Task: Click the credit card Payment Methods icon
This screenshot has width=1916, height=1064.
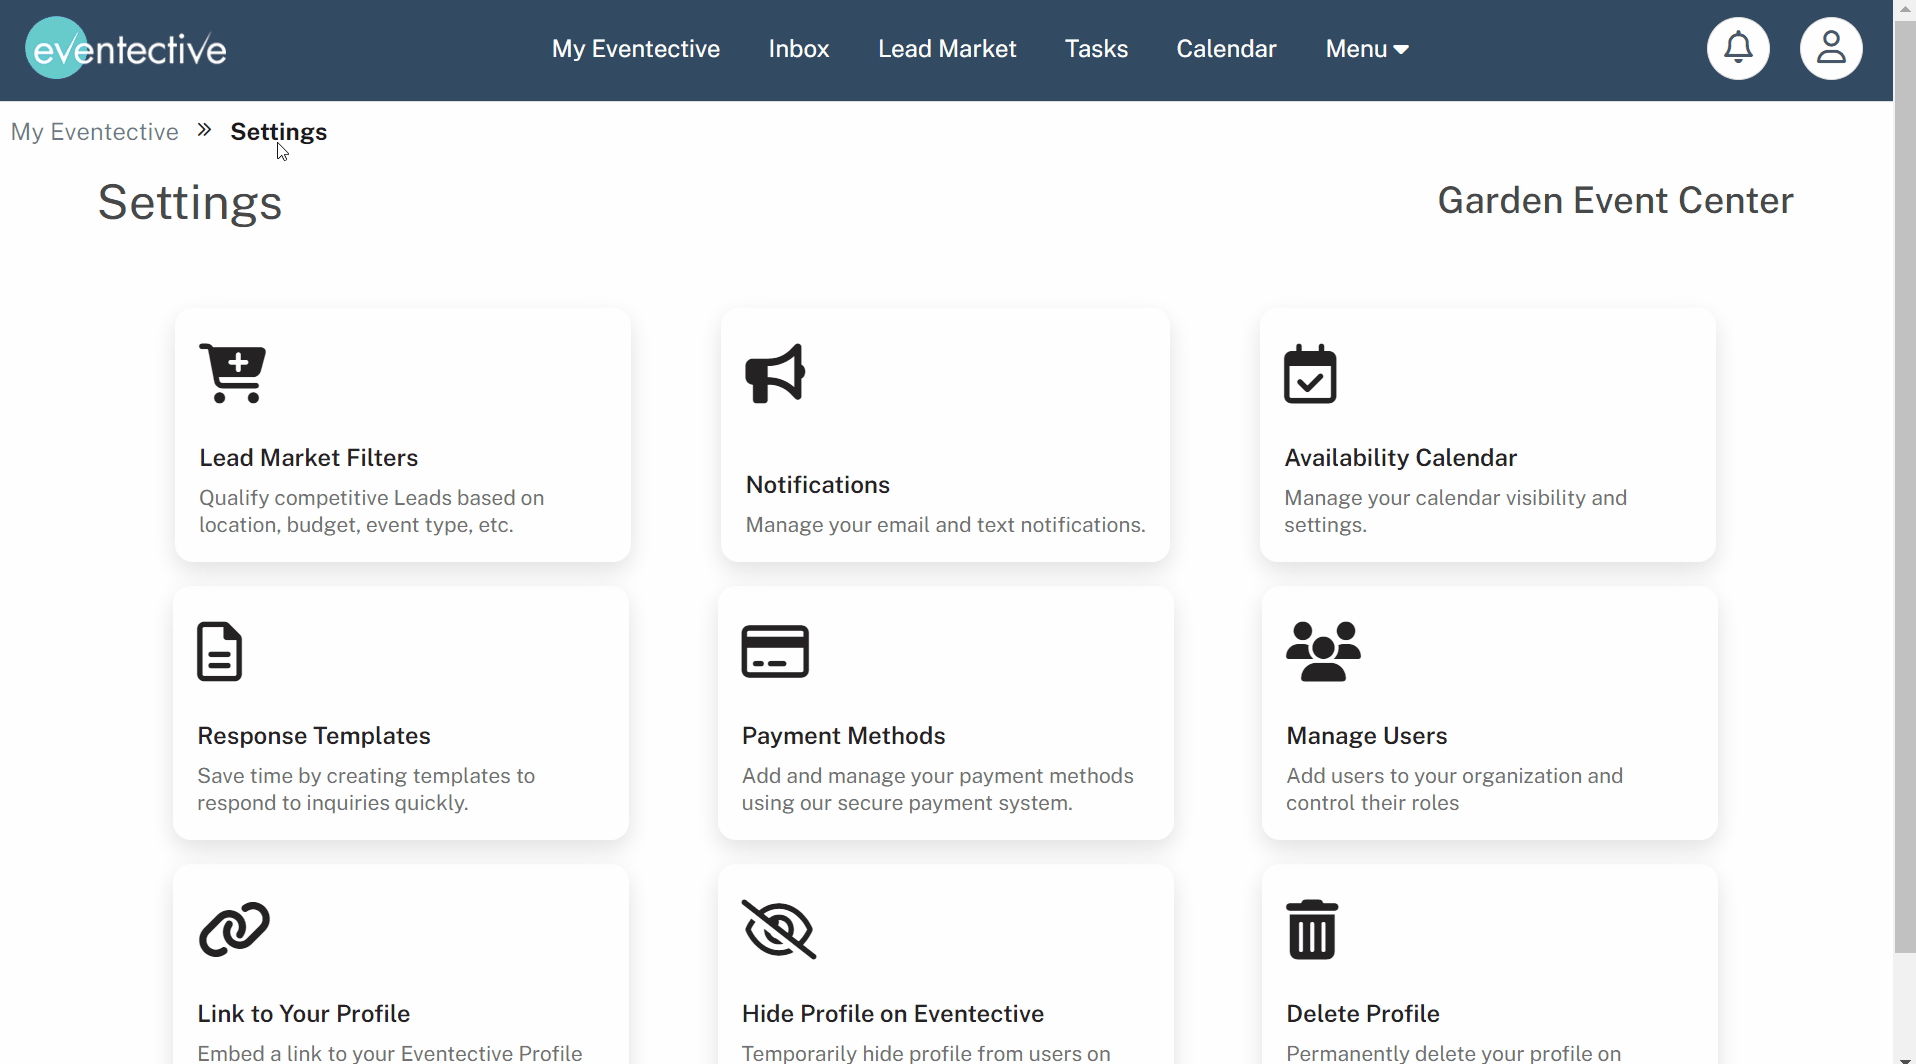Action: tap(775, 651)
